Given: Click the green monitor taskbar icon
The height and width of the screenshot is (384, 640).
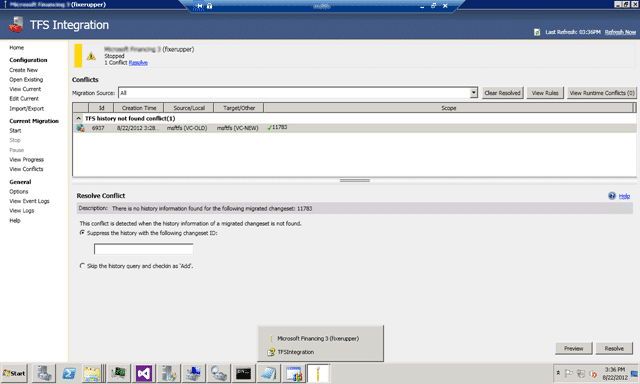Looking at the screenshot, I should tap(119, 373).
